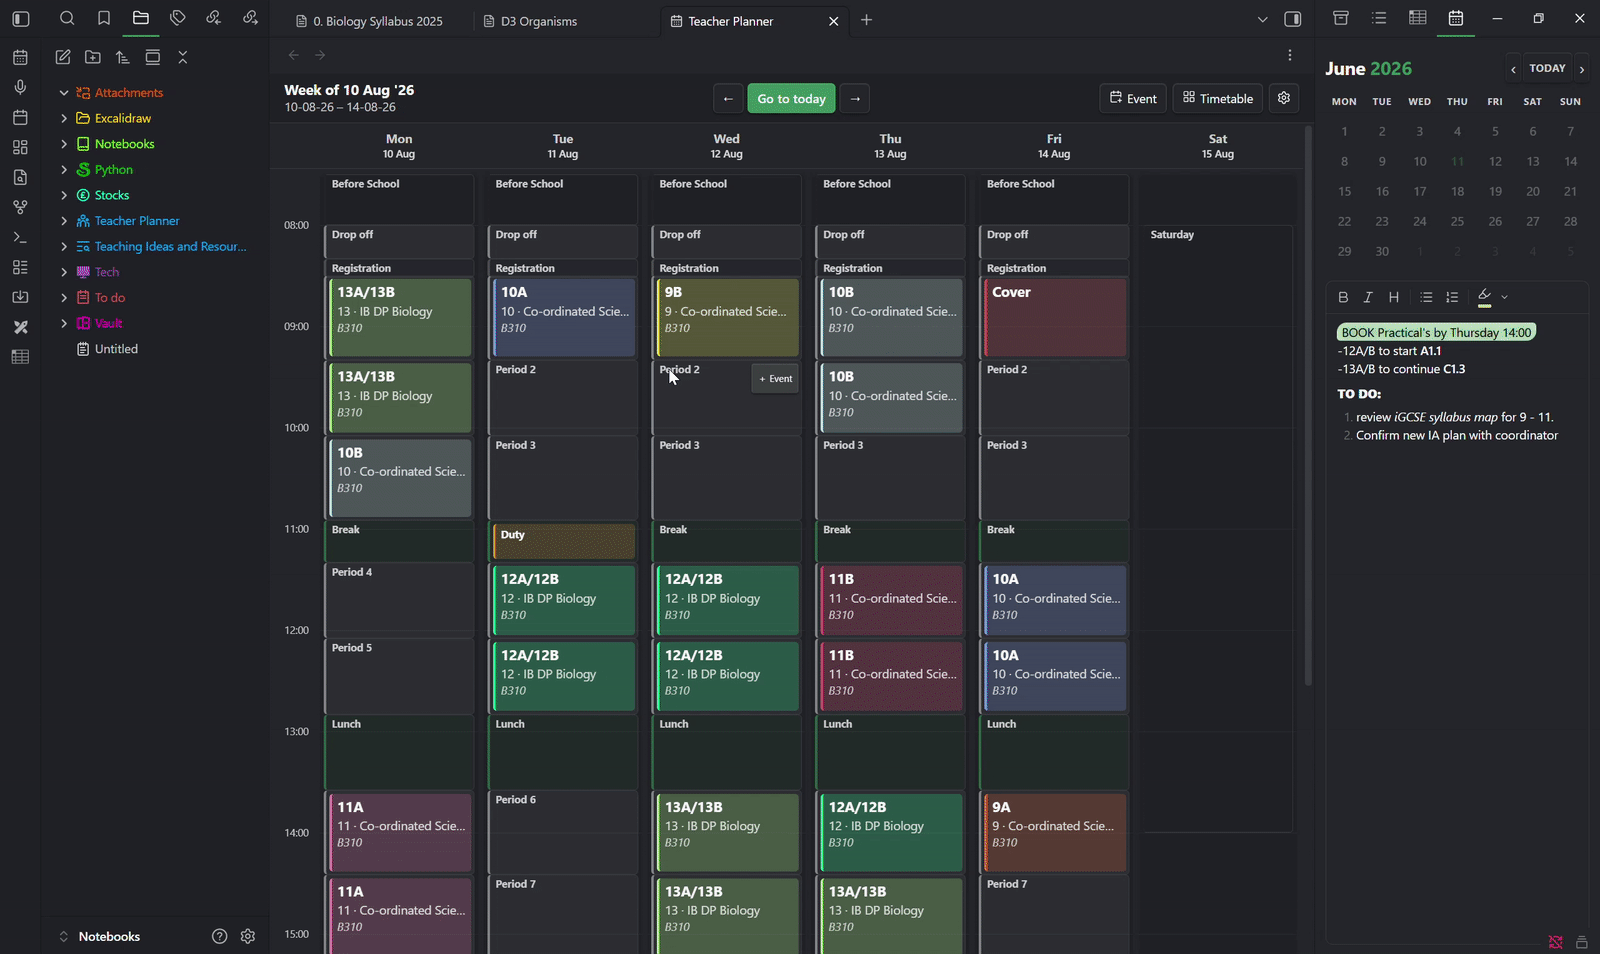Open graph view from the ribbon
Screen dimensions: 1600x954
tap(20, 207)
